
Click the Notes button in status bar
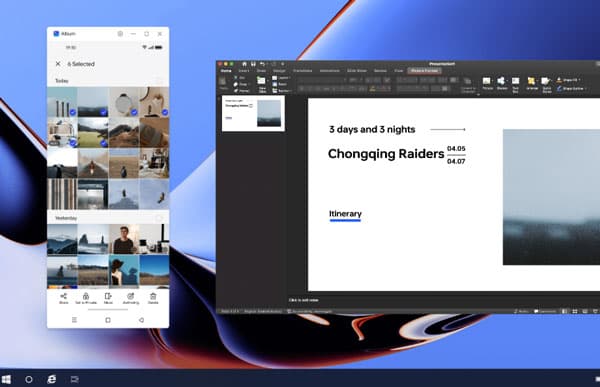coord(522,311)
